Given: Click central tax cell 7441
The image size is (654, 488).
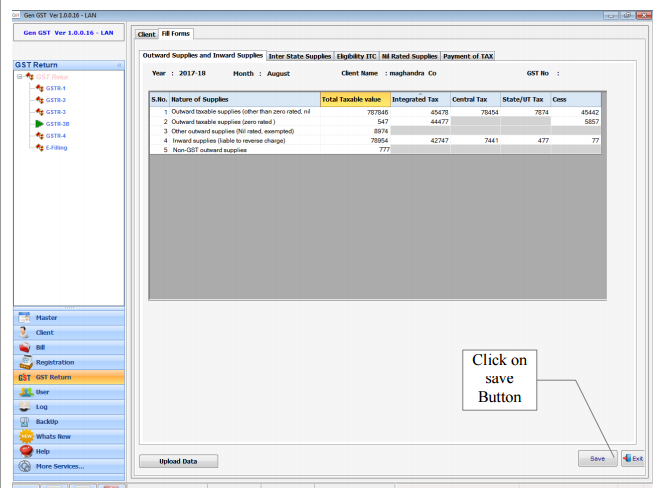Looking at the screenshot, I should click(x=475, y=141).
